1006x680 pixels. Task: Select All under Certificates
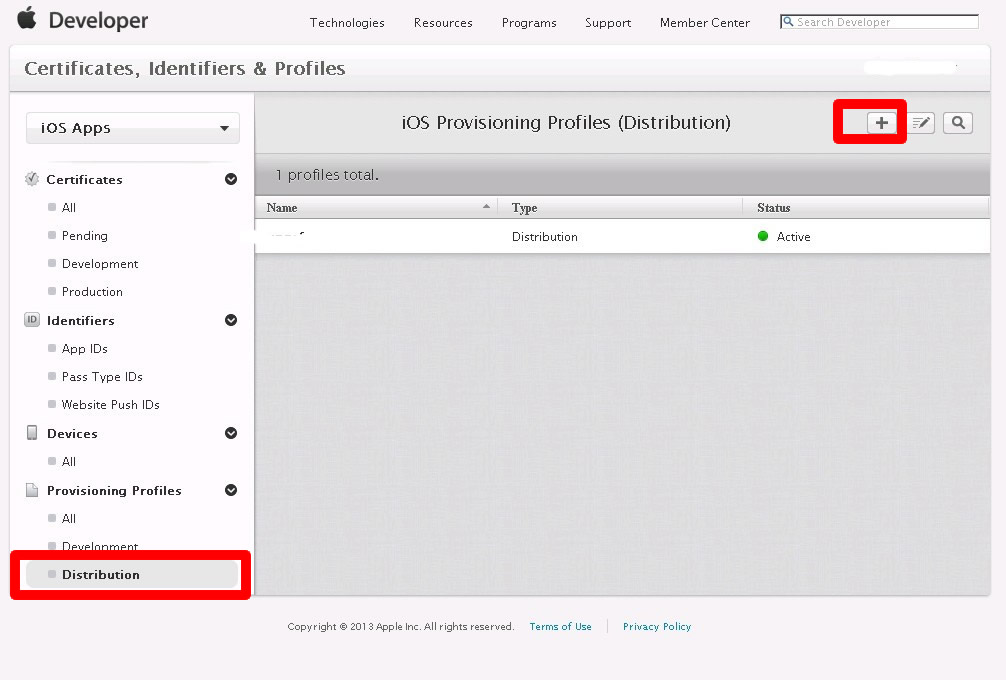coord(69,207)
